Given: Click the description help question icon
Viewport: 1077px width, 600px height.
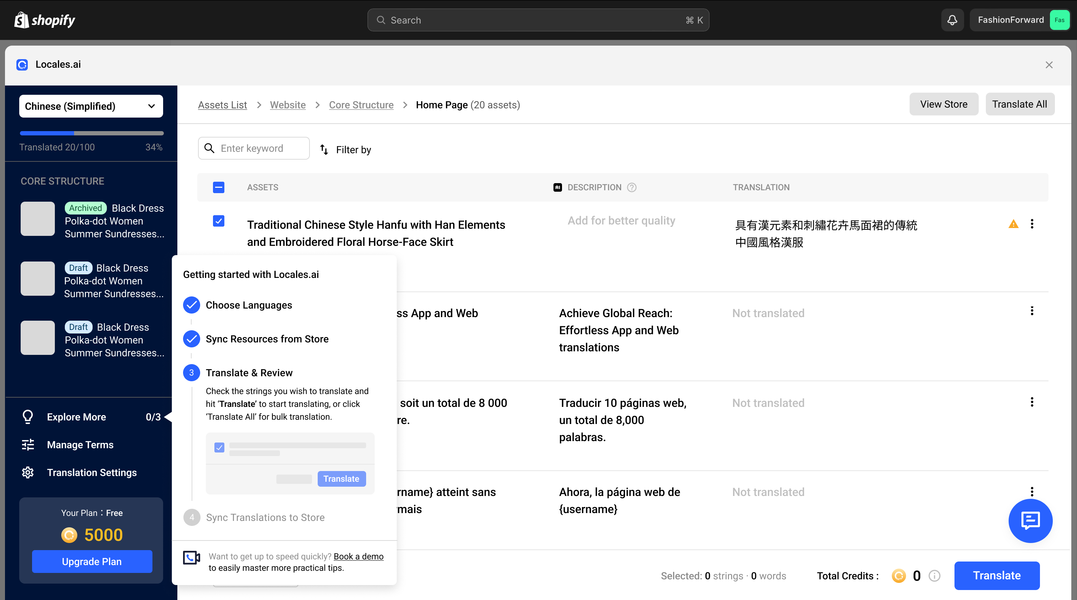Looking at the screenshot, I should (x=631, y=187).
